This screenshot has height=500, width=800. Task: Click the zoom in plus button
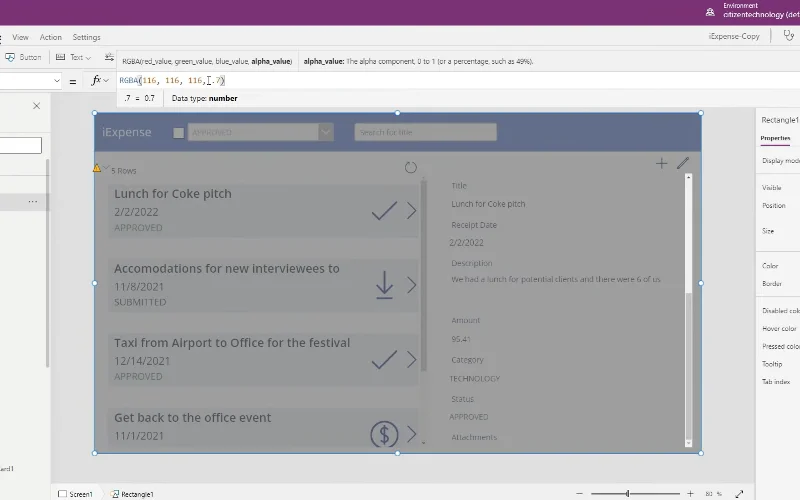(690, 493)
